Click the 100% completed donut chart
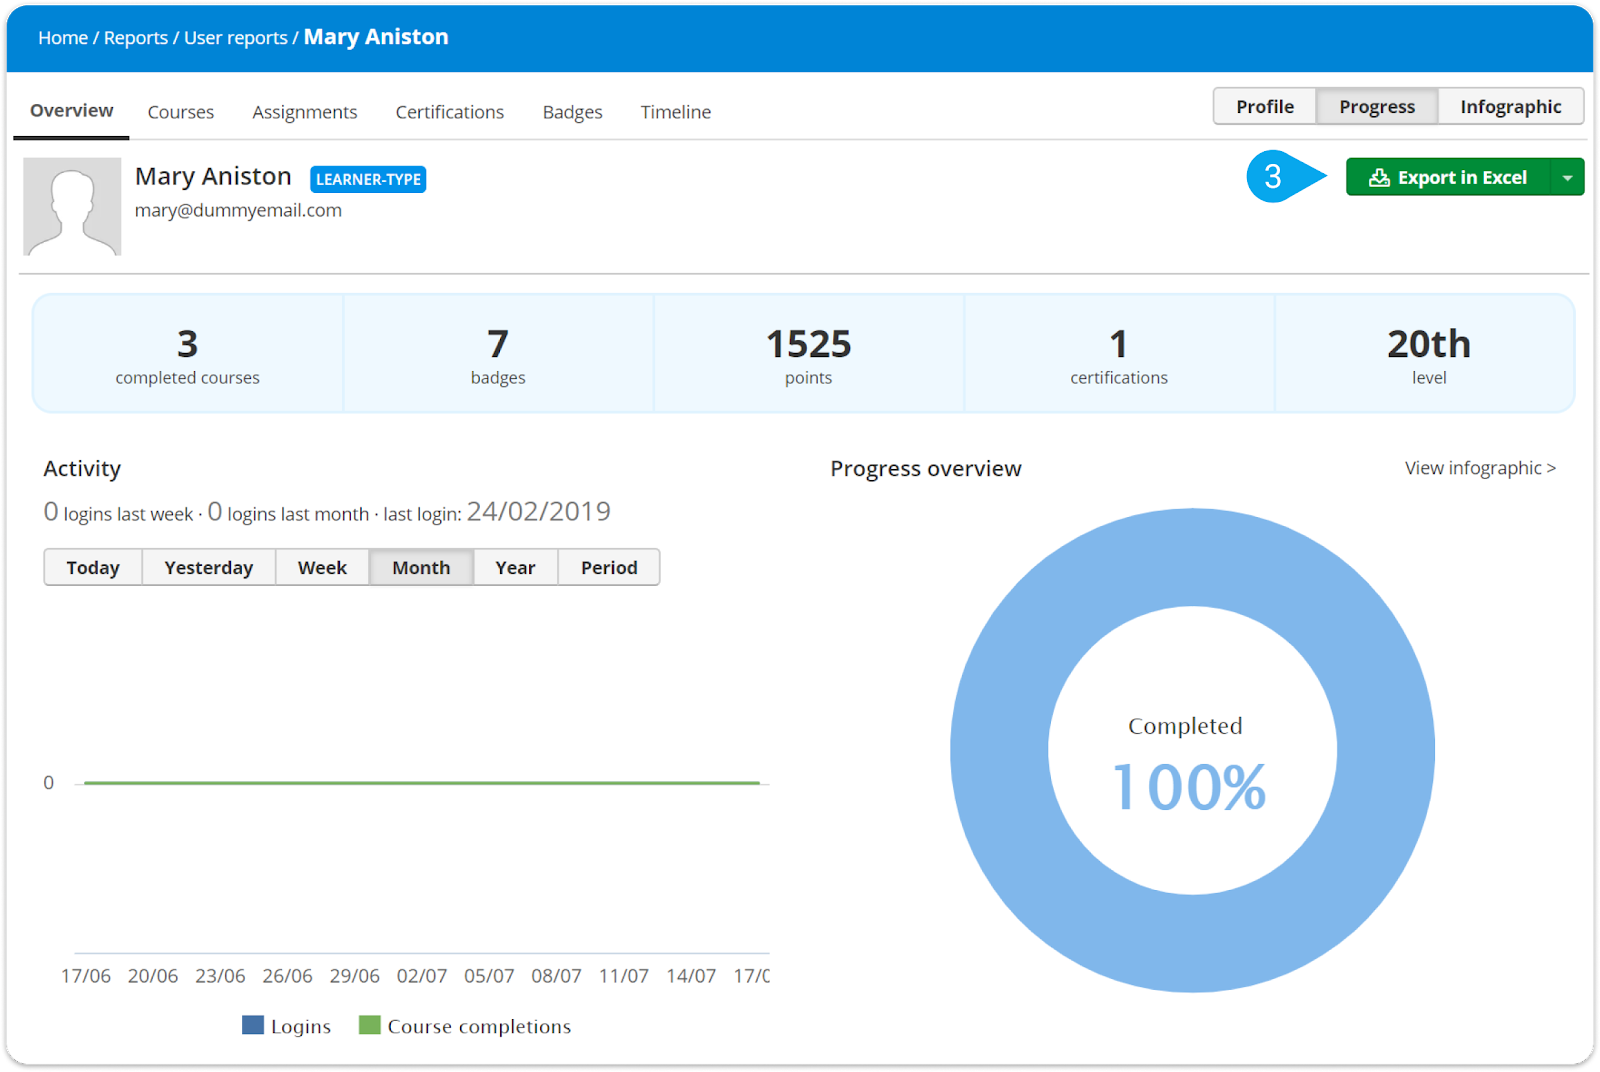Image resolution: width=1600 pixels, height=1072 pixels. click(1192, 750)
